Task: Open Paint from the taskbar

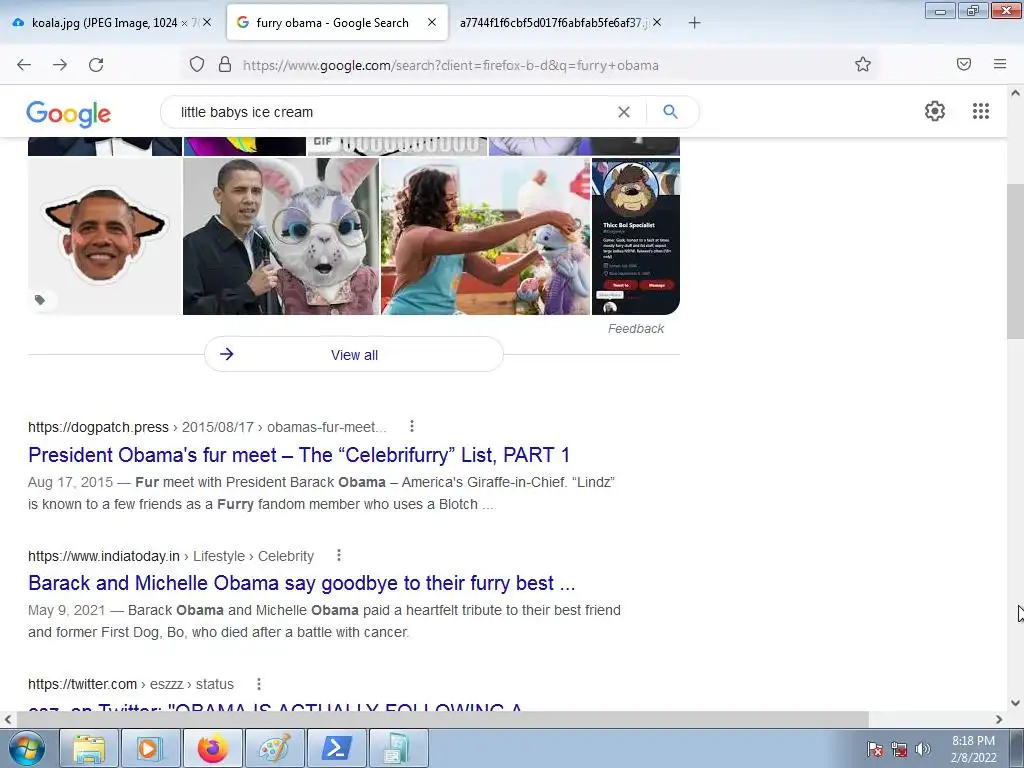Action: (x=274, y=748)
